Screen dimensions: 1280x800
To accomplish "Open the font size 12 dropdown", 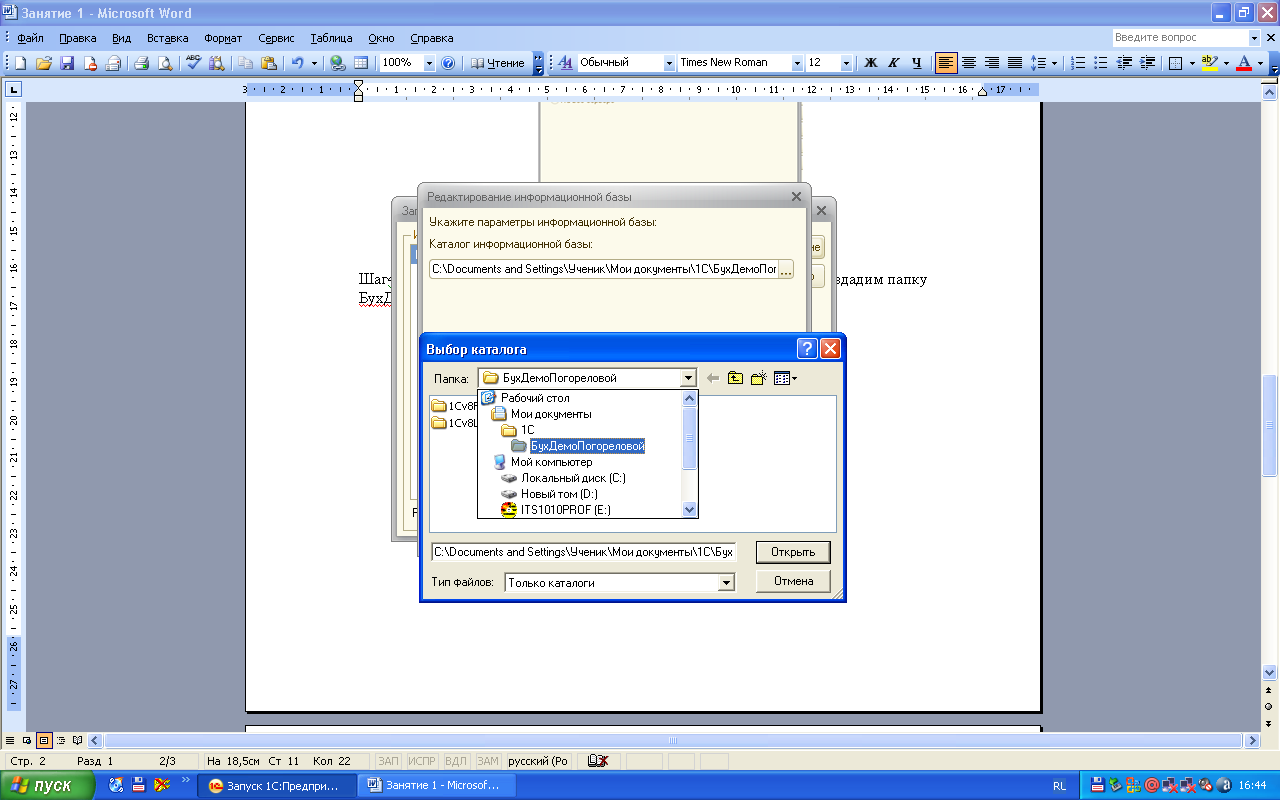I will click(846, 63).
